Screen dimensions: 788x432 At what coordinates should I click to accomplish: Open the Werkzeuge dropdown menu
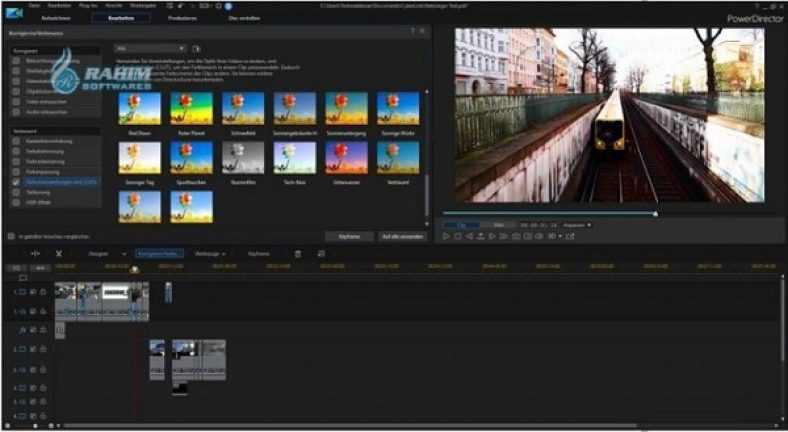pyautogui.click(x=210, y=254)
